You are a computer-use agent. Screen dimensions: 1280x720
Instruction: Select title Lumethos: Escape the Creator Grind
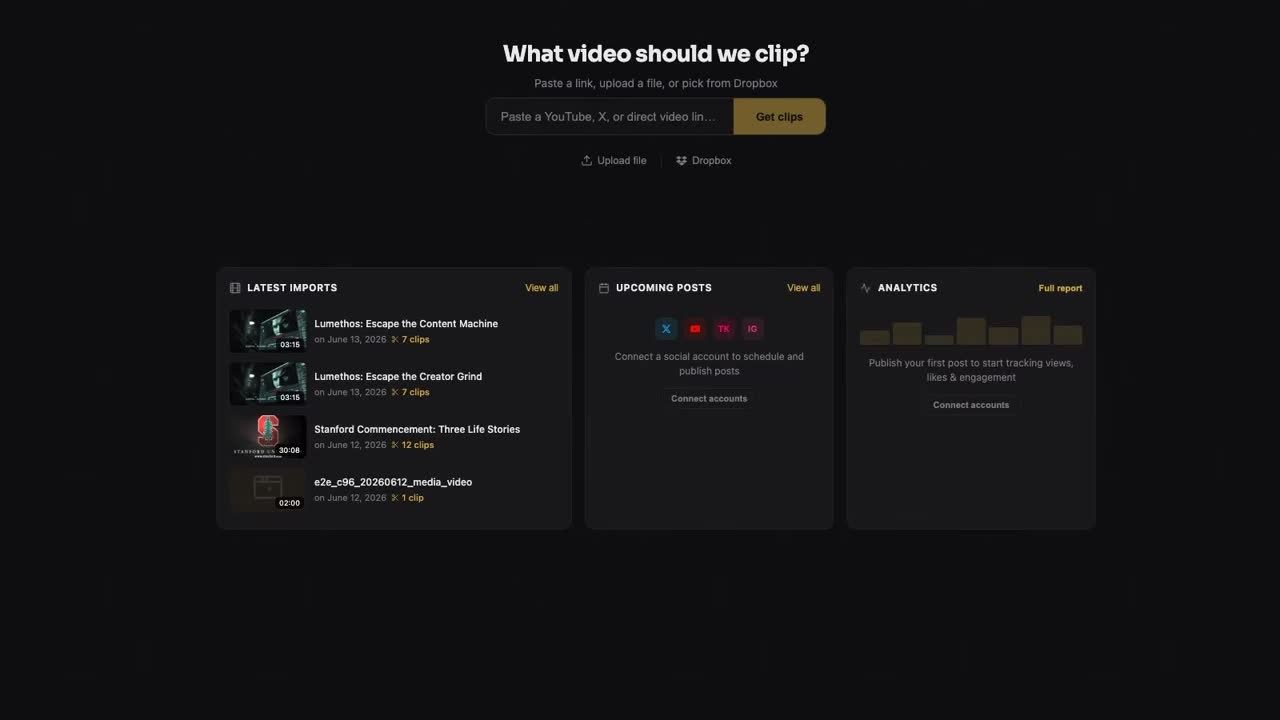click(398, 377)
